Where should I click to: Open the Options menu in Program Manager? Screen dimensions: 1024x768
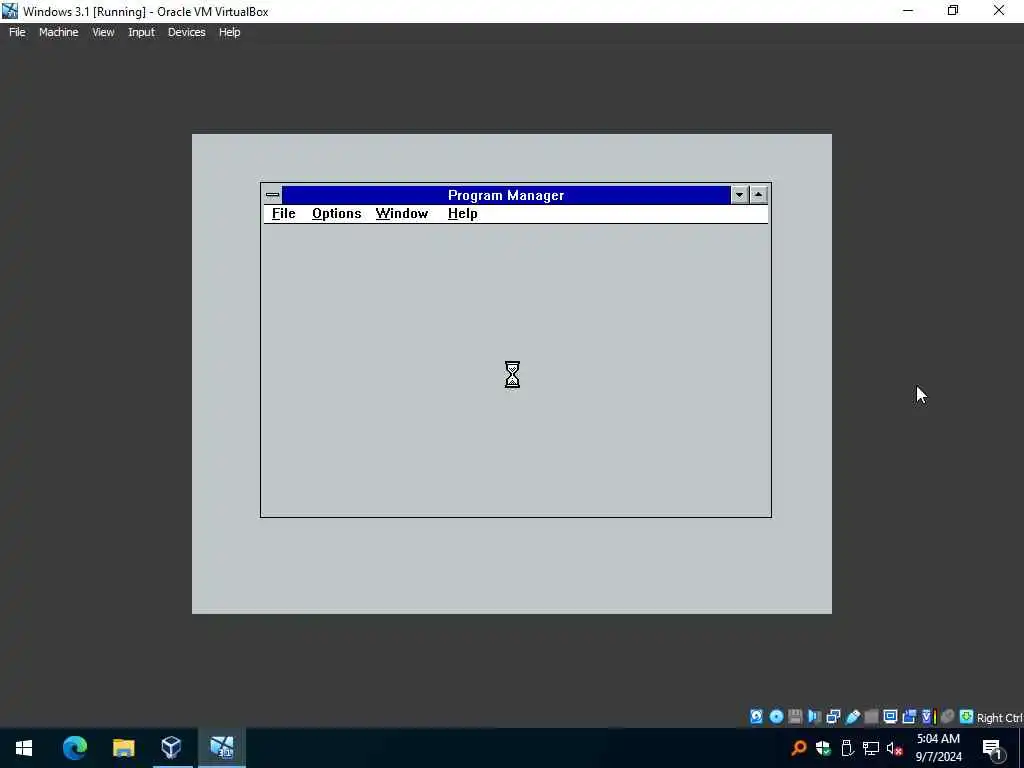point(336,214)
